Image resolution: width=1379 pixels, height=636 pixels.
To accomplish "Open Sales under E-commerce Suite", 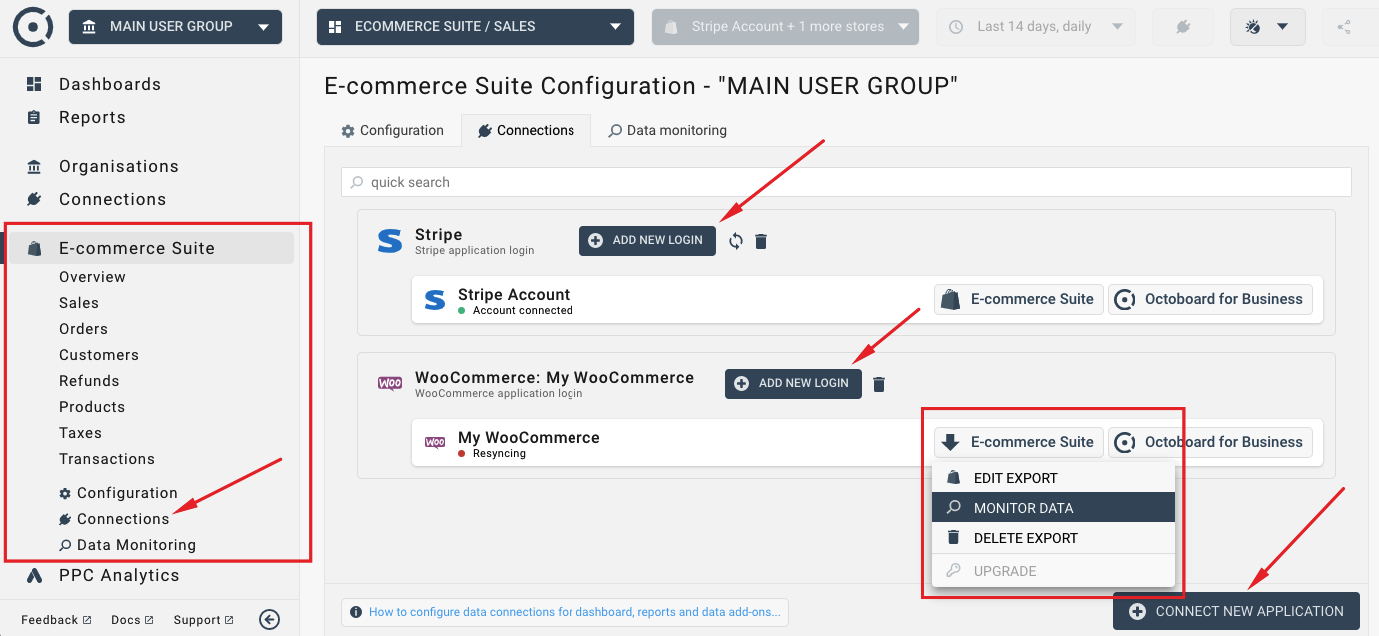I will [79, 303].
